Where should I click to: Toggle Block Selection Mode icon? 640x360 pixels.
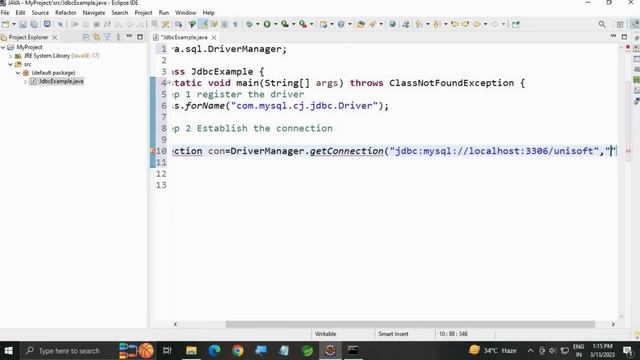(x=224, y=24)
